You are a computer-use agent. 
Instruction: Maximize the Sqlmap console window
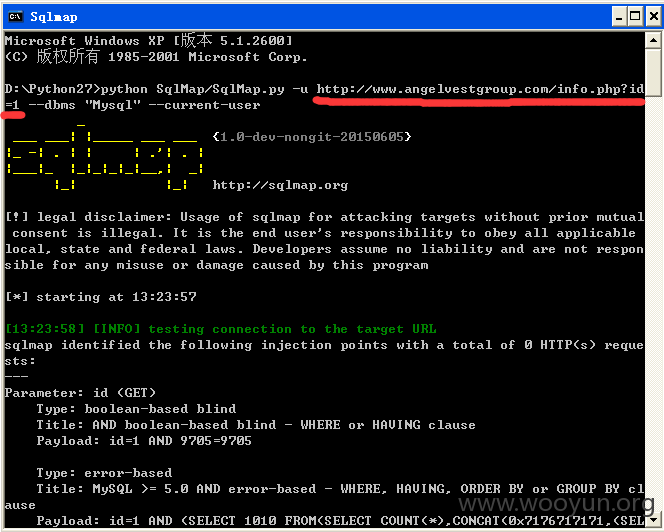coord(635,17)
